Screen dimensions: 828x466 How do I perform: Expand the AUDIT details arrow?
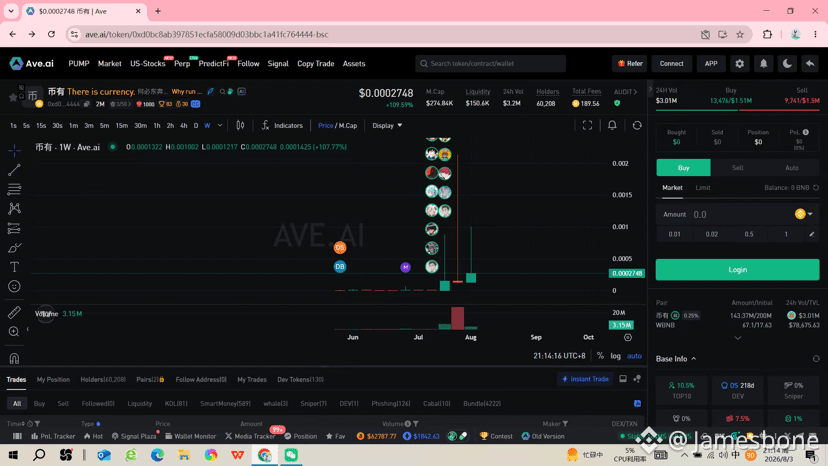click(x=635, y=92)
